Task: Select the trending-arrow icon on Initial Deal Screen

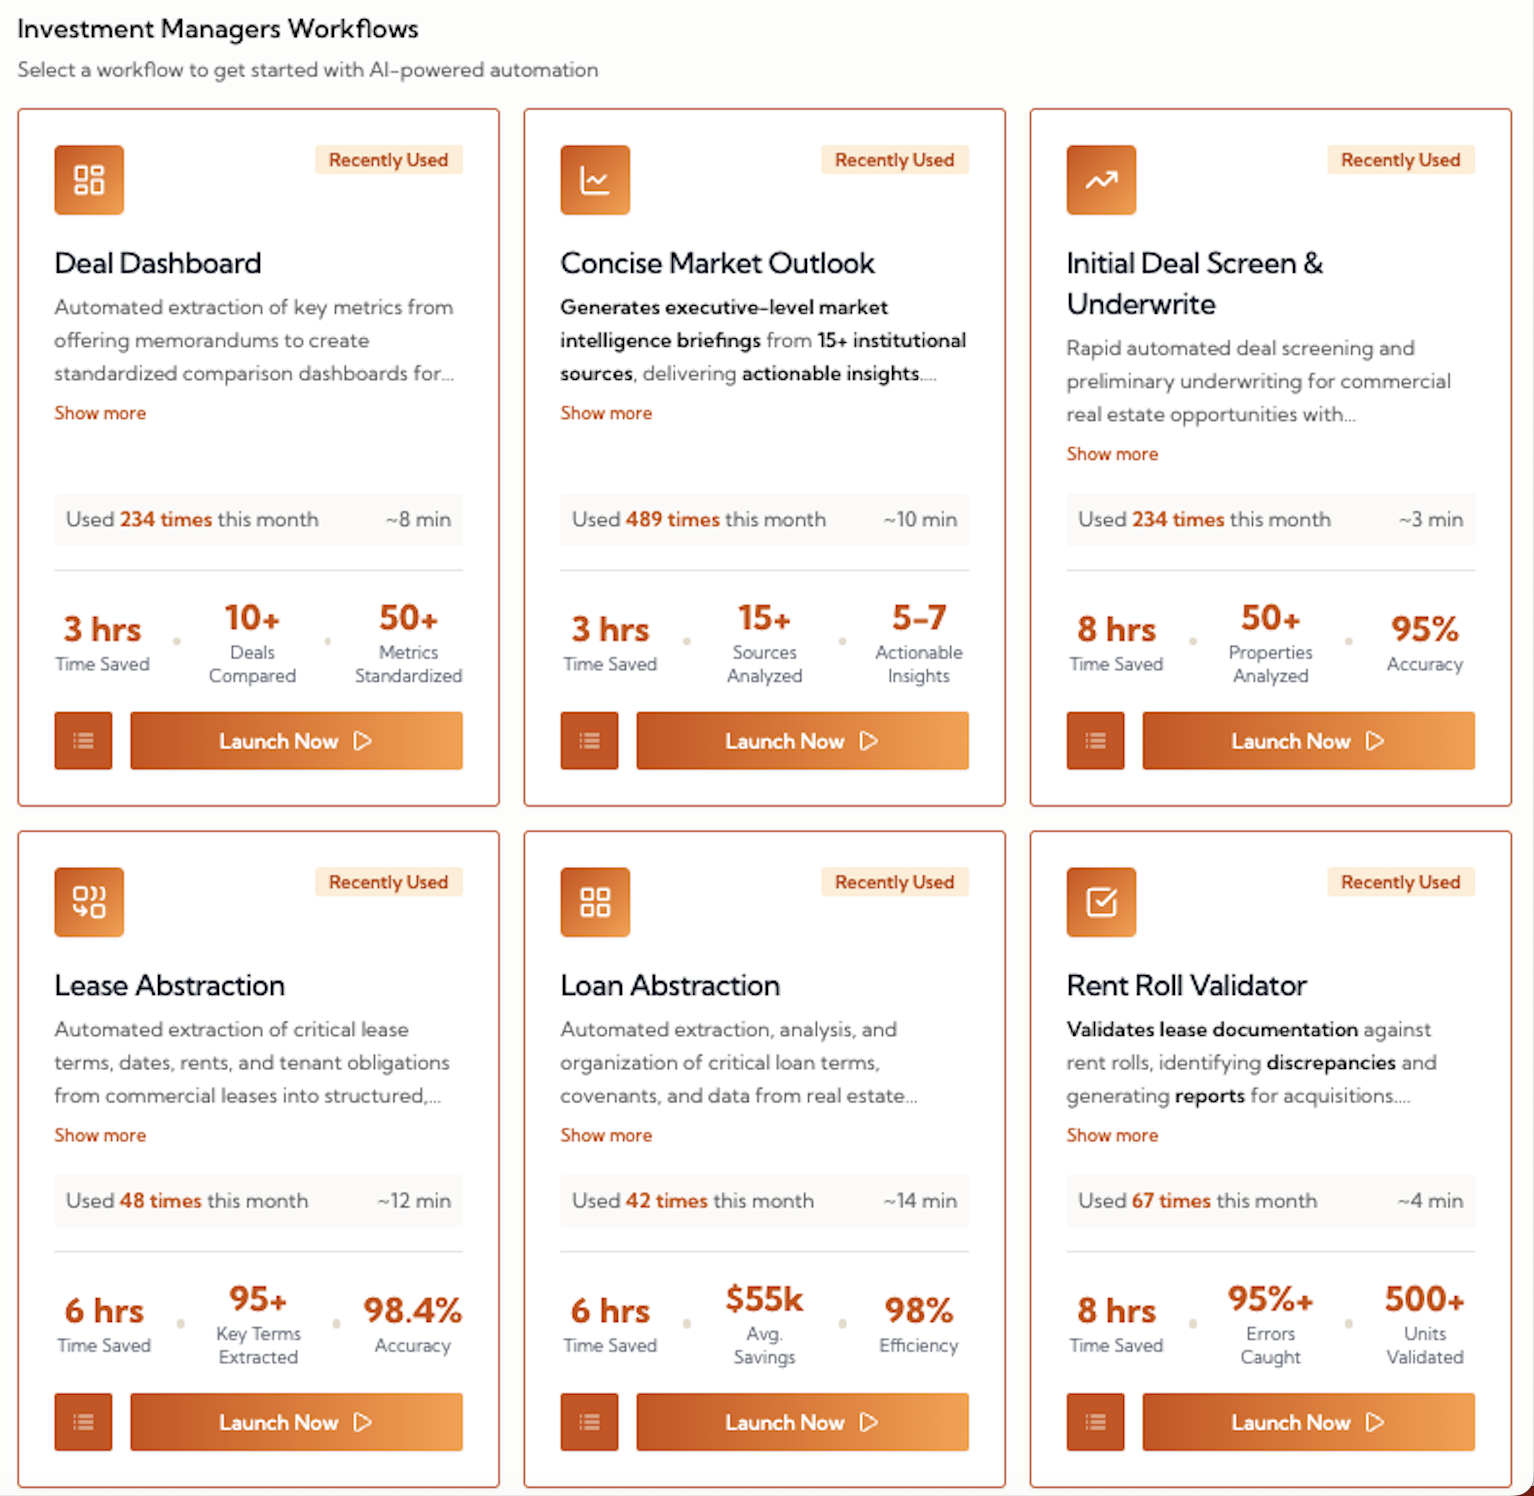Action: [1101, 180]
